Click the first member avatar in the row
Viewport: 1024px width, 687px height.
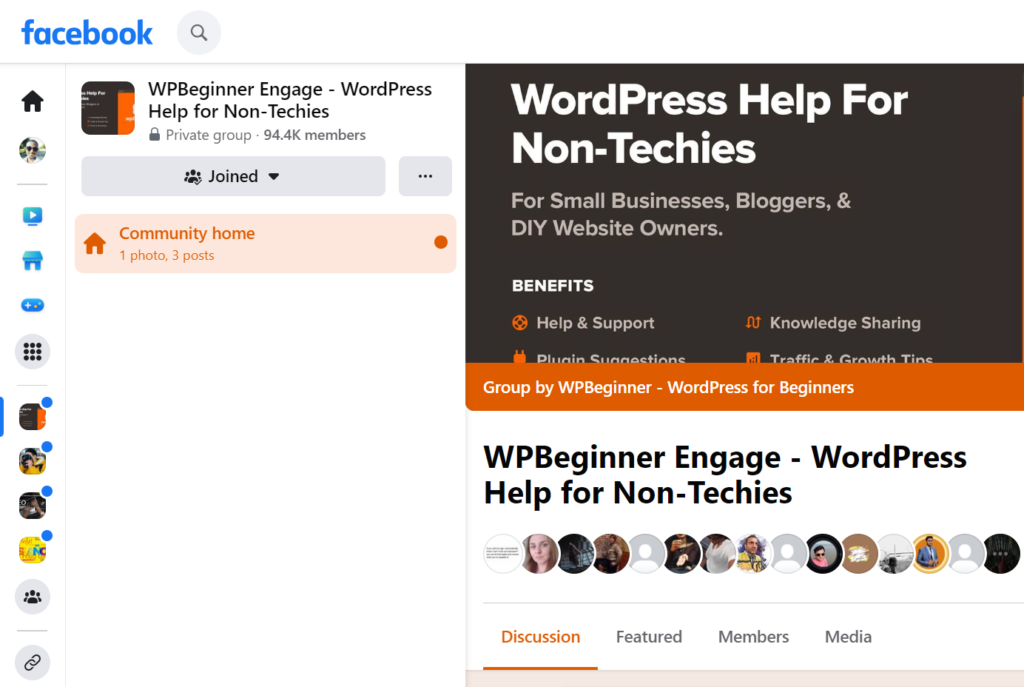503,553
